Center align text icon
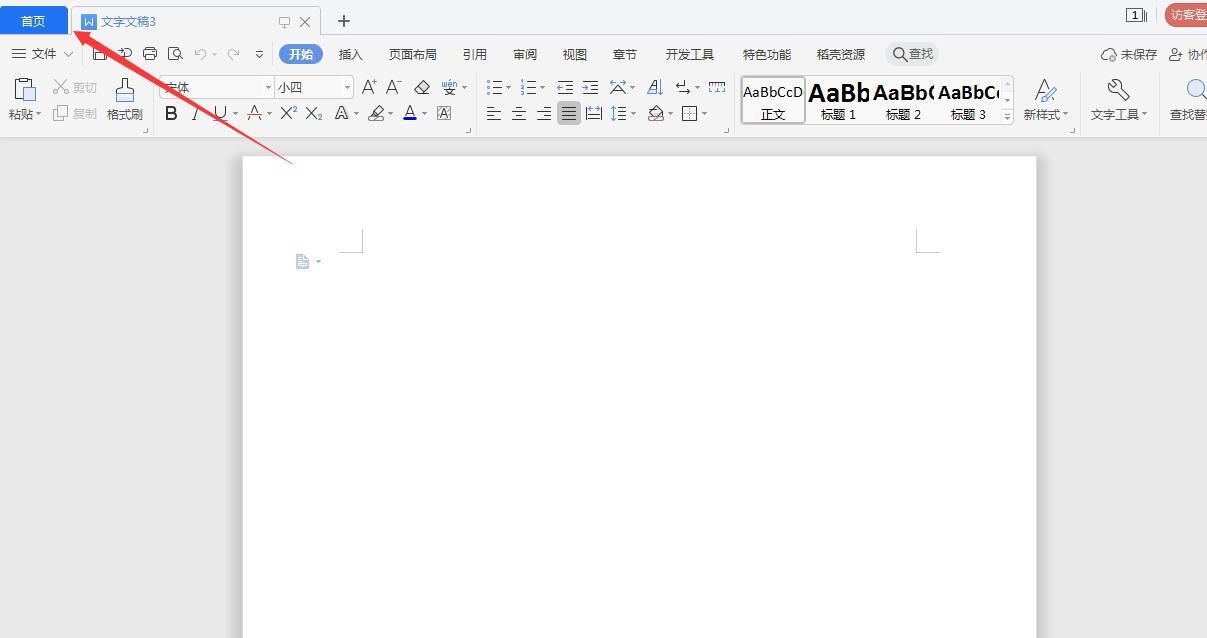Screen dimensions: 1207x638 pos(519,114)
